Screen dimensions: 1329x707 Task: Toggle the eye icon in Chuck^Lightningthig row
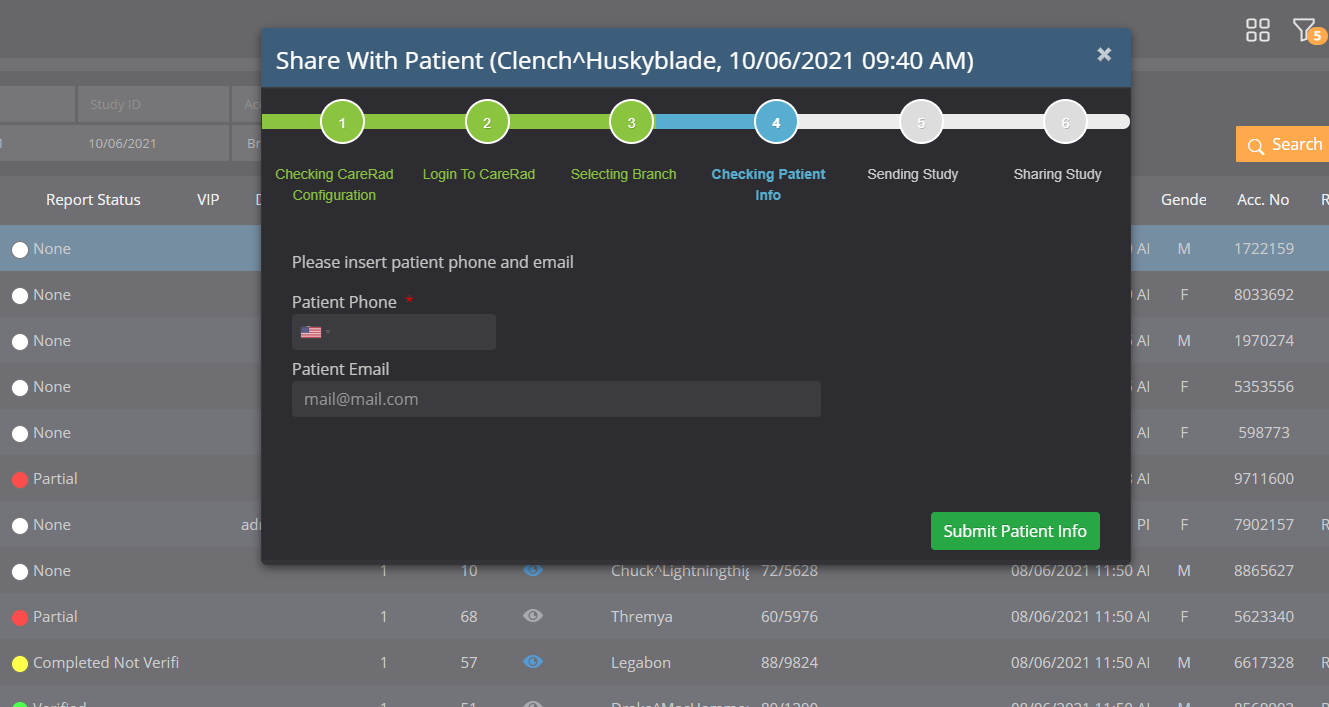pos(533,570)
